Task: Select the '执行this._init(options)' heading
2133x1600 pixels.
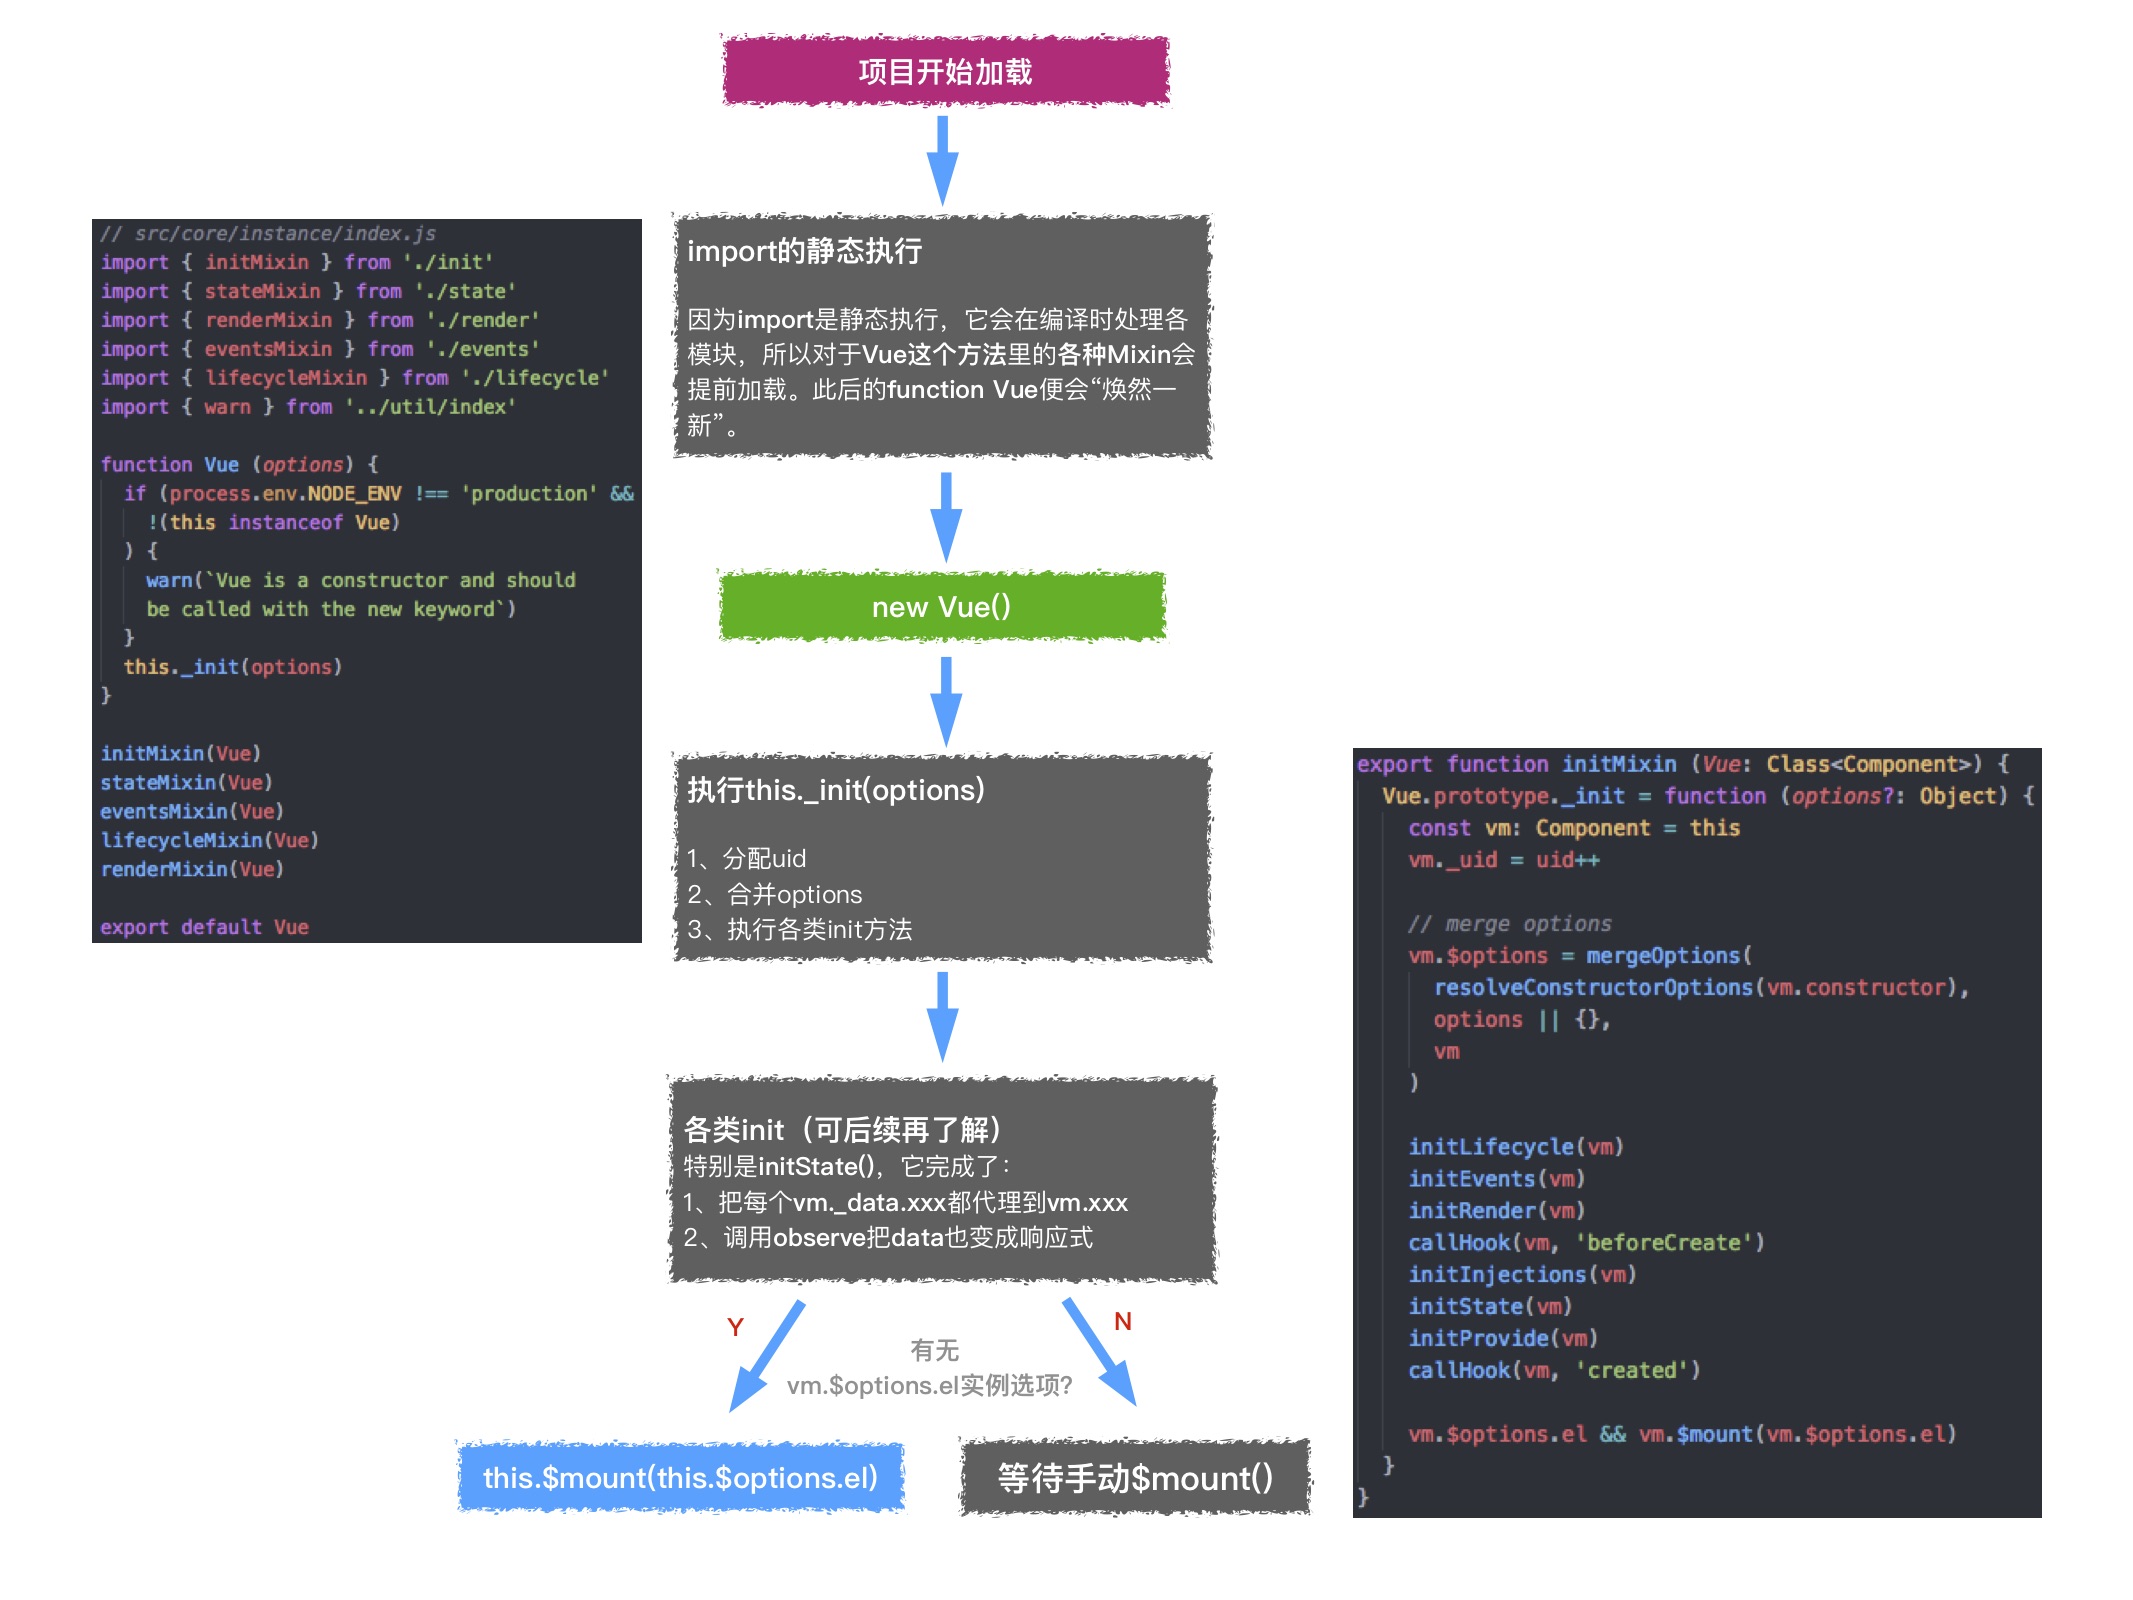Action: pos(835,790)
